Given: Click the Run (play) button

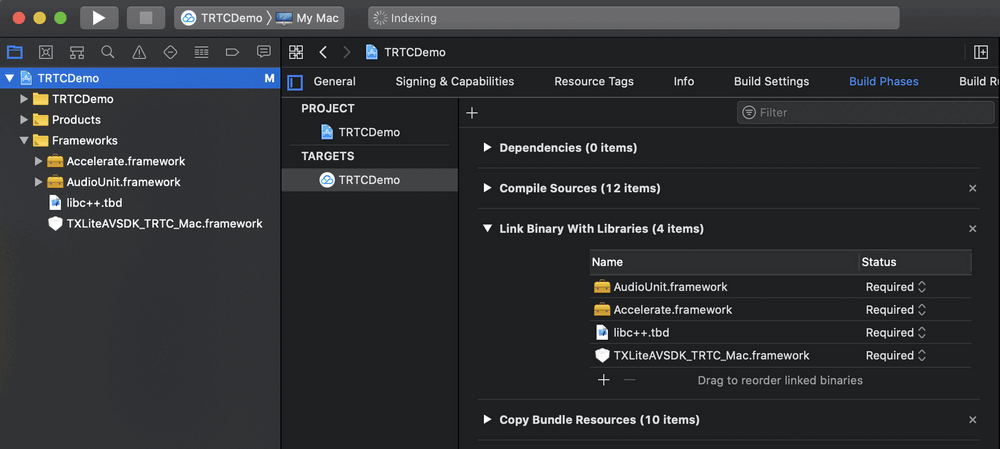Looking at the screenshot, I should tap(98, 18).
